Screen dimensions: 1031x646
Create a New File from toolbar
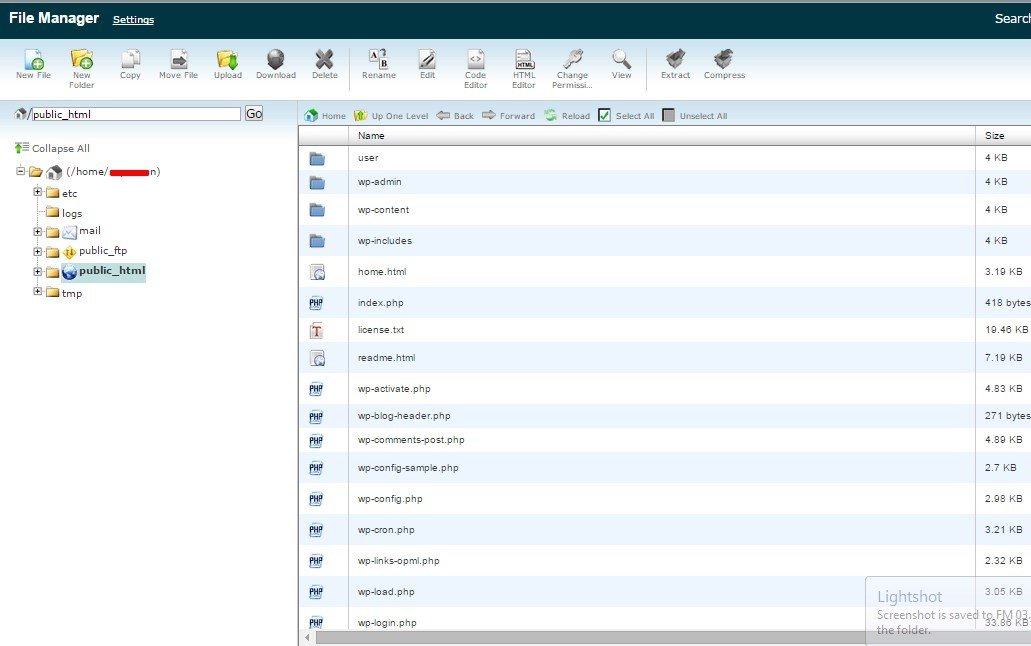(x=34, y=64)
